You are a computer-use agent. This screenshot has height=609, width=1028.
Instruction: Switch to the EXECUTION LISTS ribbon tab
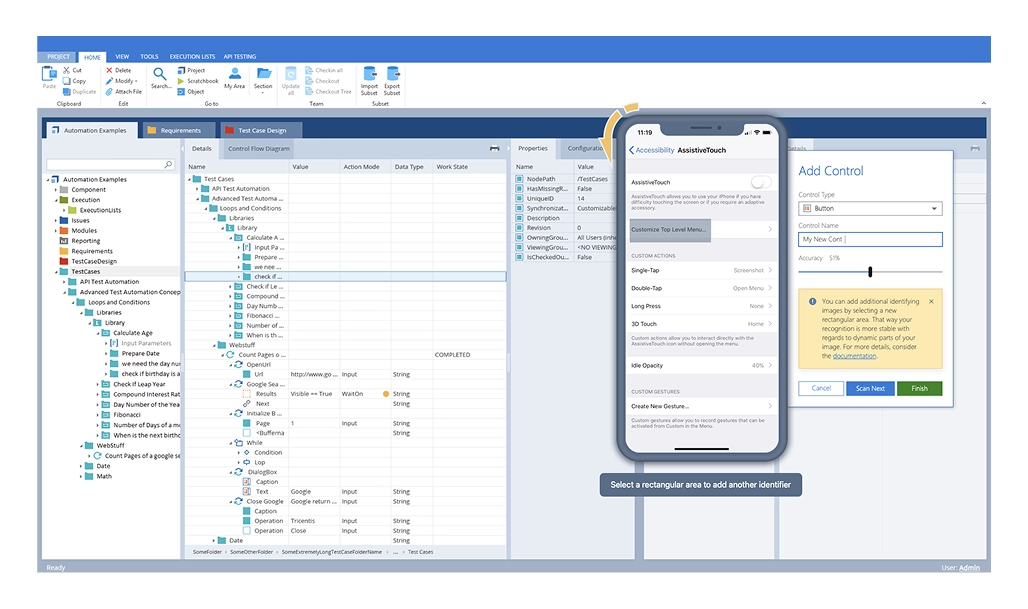pos(191,57)
